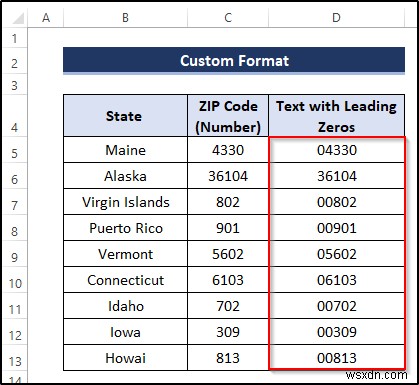Select row 8 header
Screen dimensions: 419x385
click(x=15, y=228)
